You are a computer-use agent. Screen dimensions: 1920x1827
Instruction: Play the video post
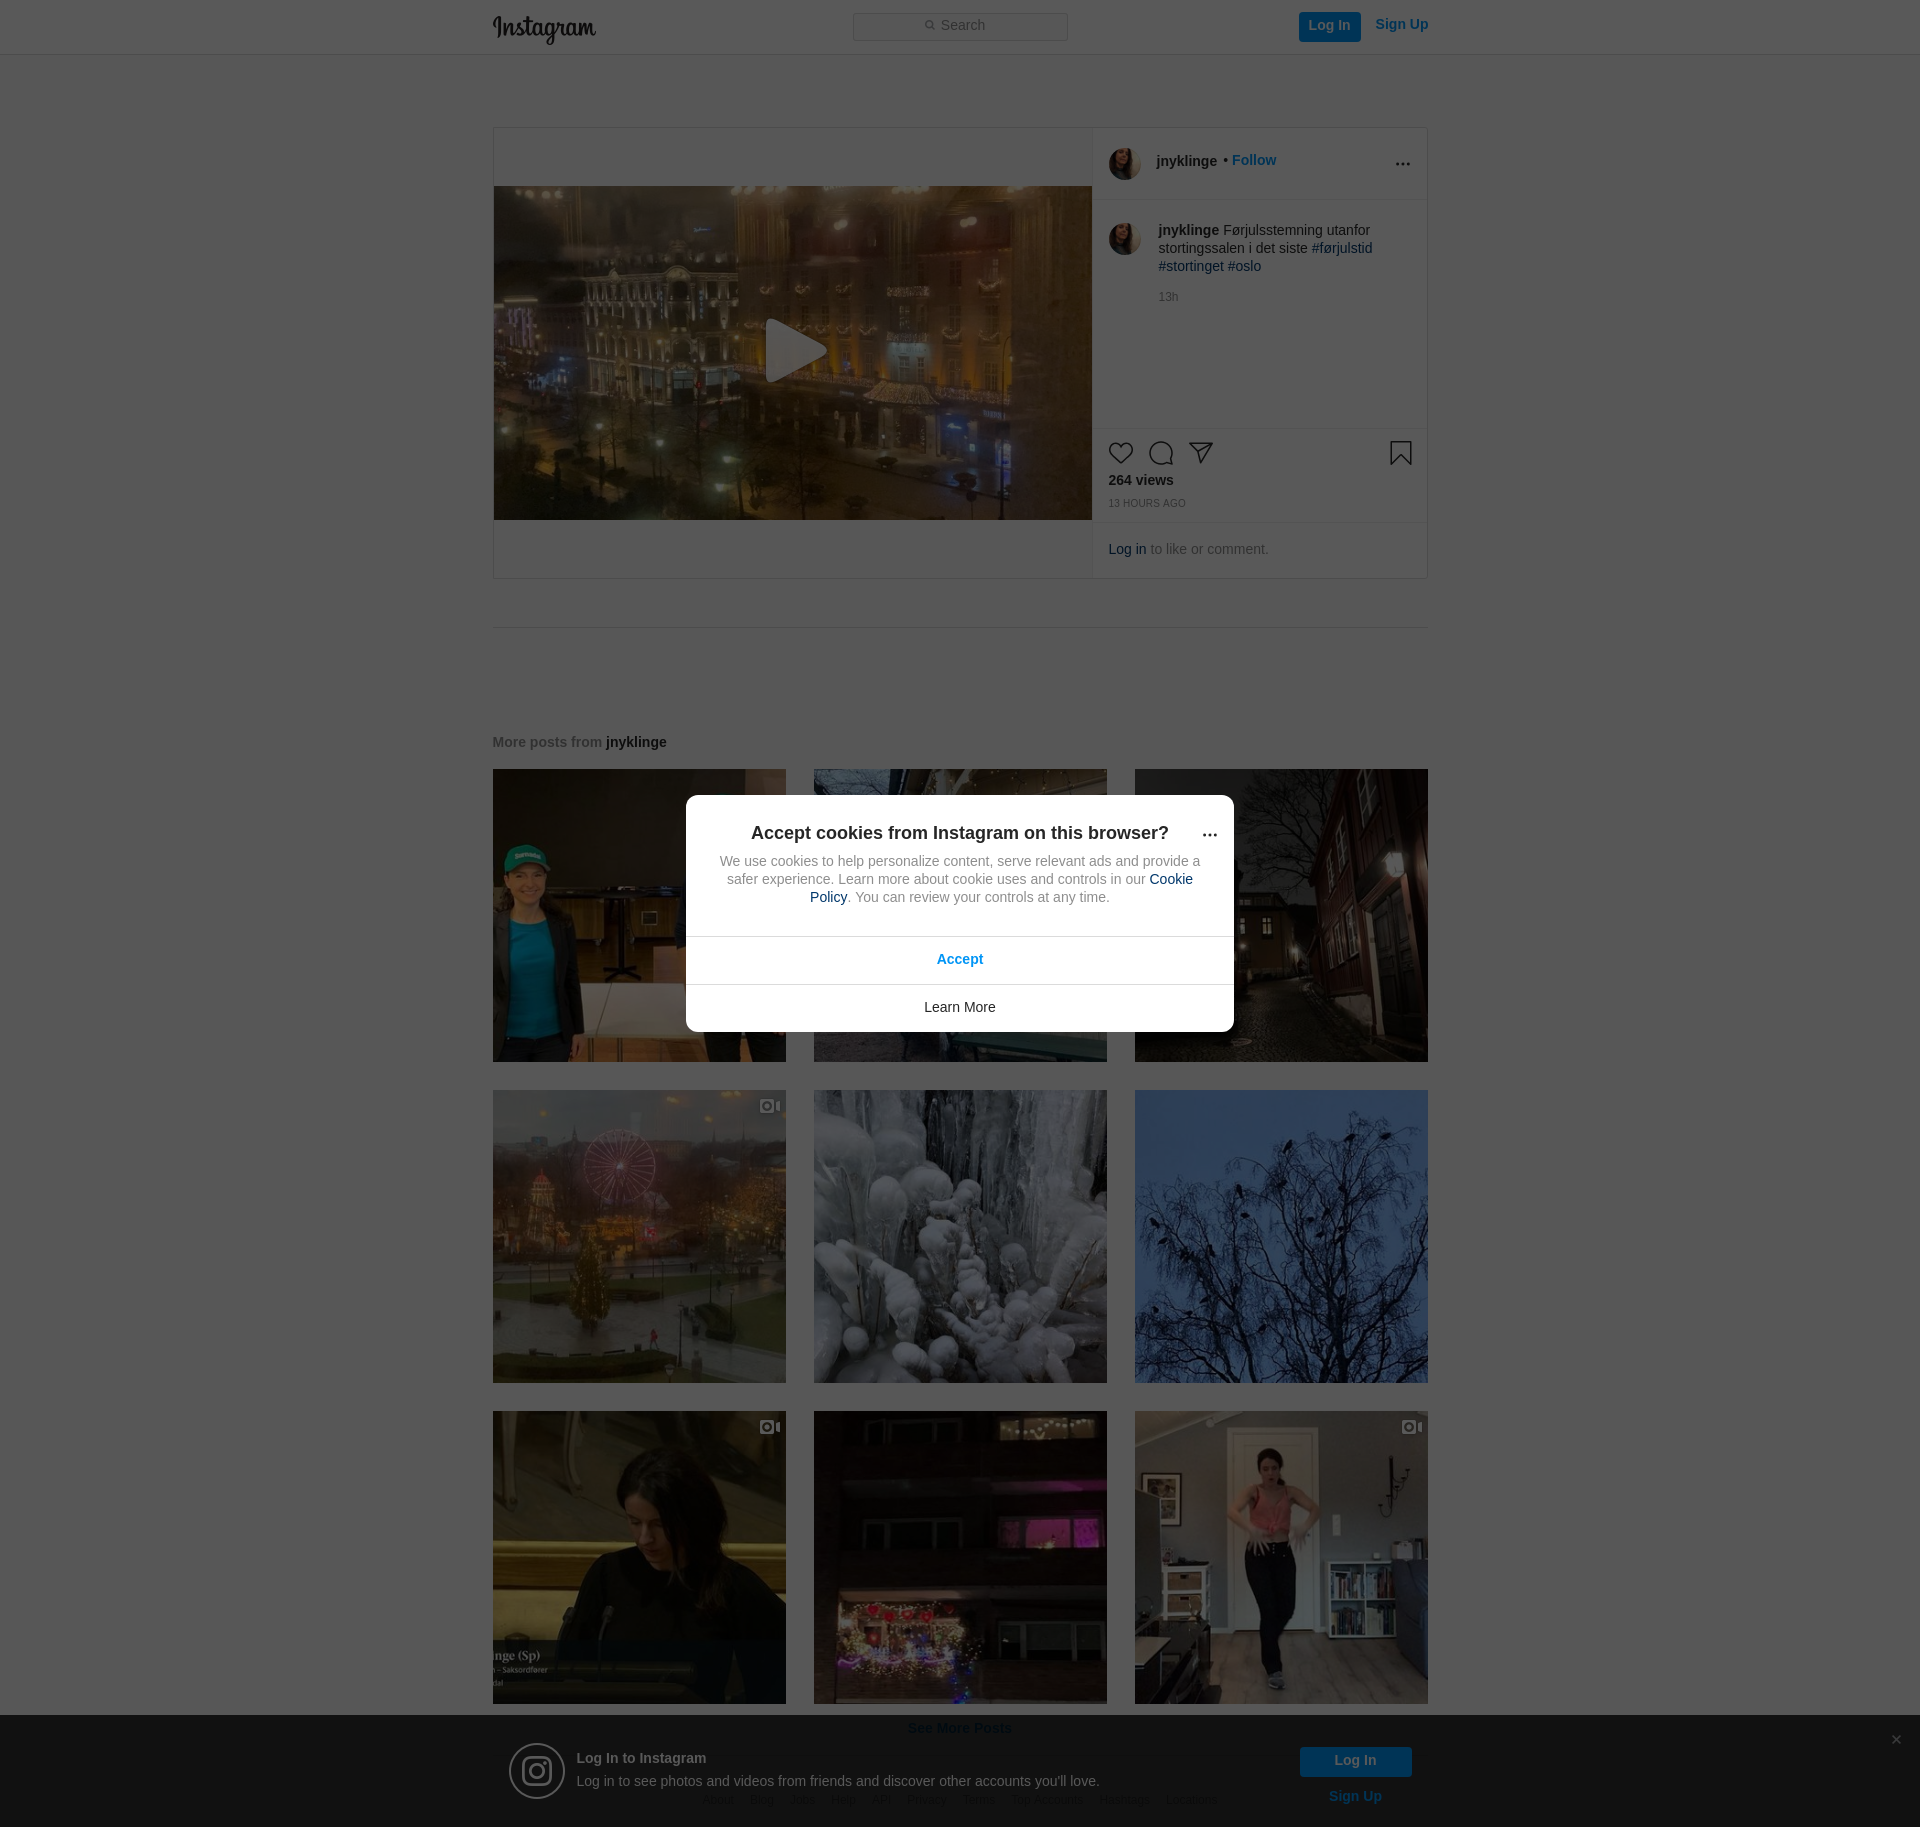click(x=794, y=351)
